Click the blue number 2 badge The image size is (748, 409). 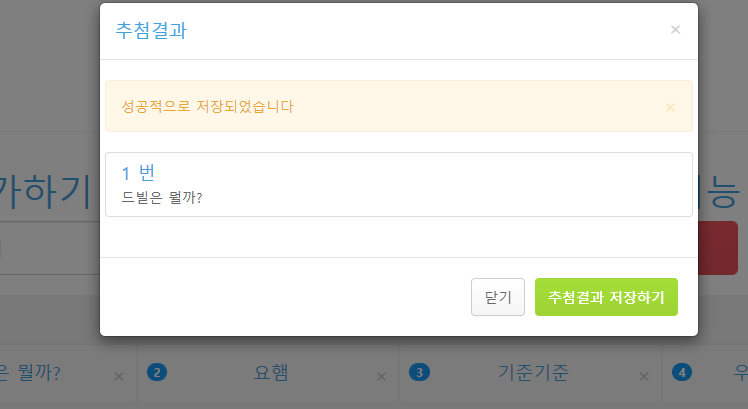pyautogui.click(x=157, y=372)
